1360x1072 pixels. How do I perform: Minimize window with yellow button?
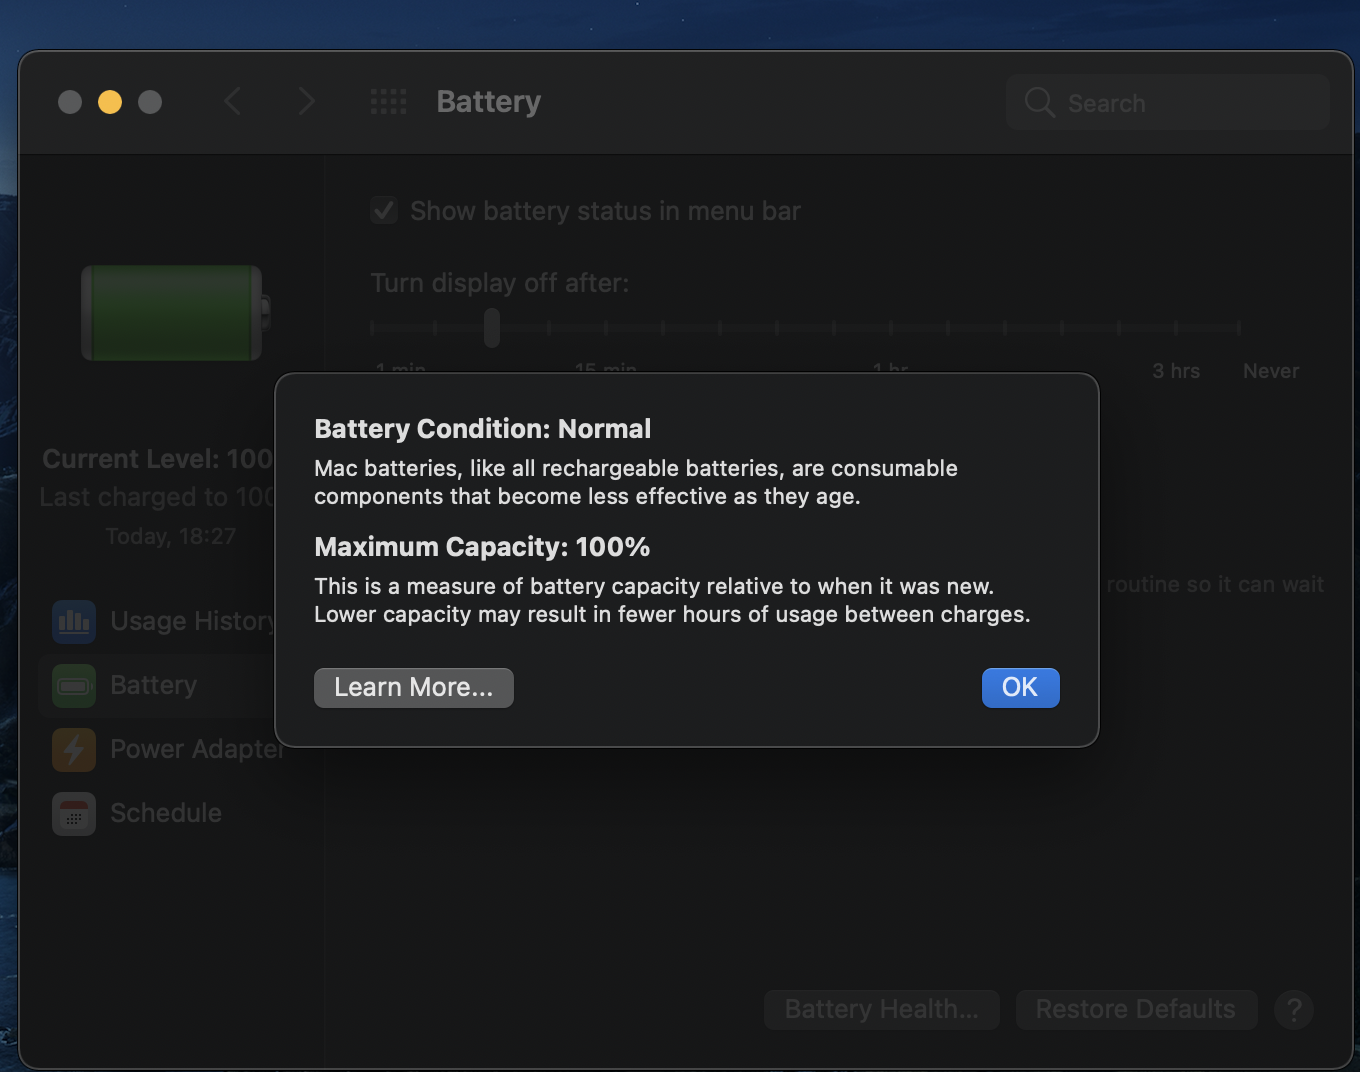tap(110, 102)
